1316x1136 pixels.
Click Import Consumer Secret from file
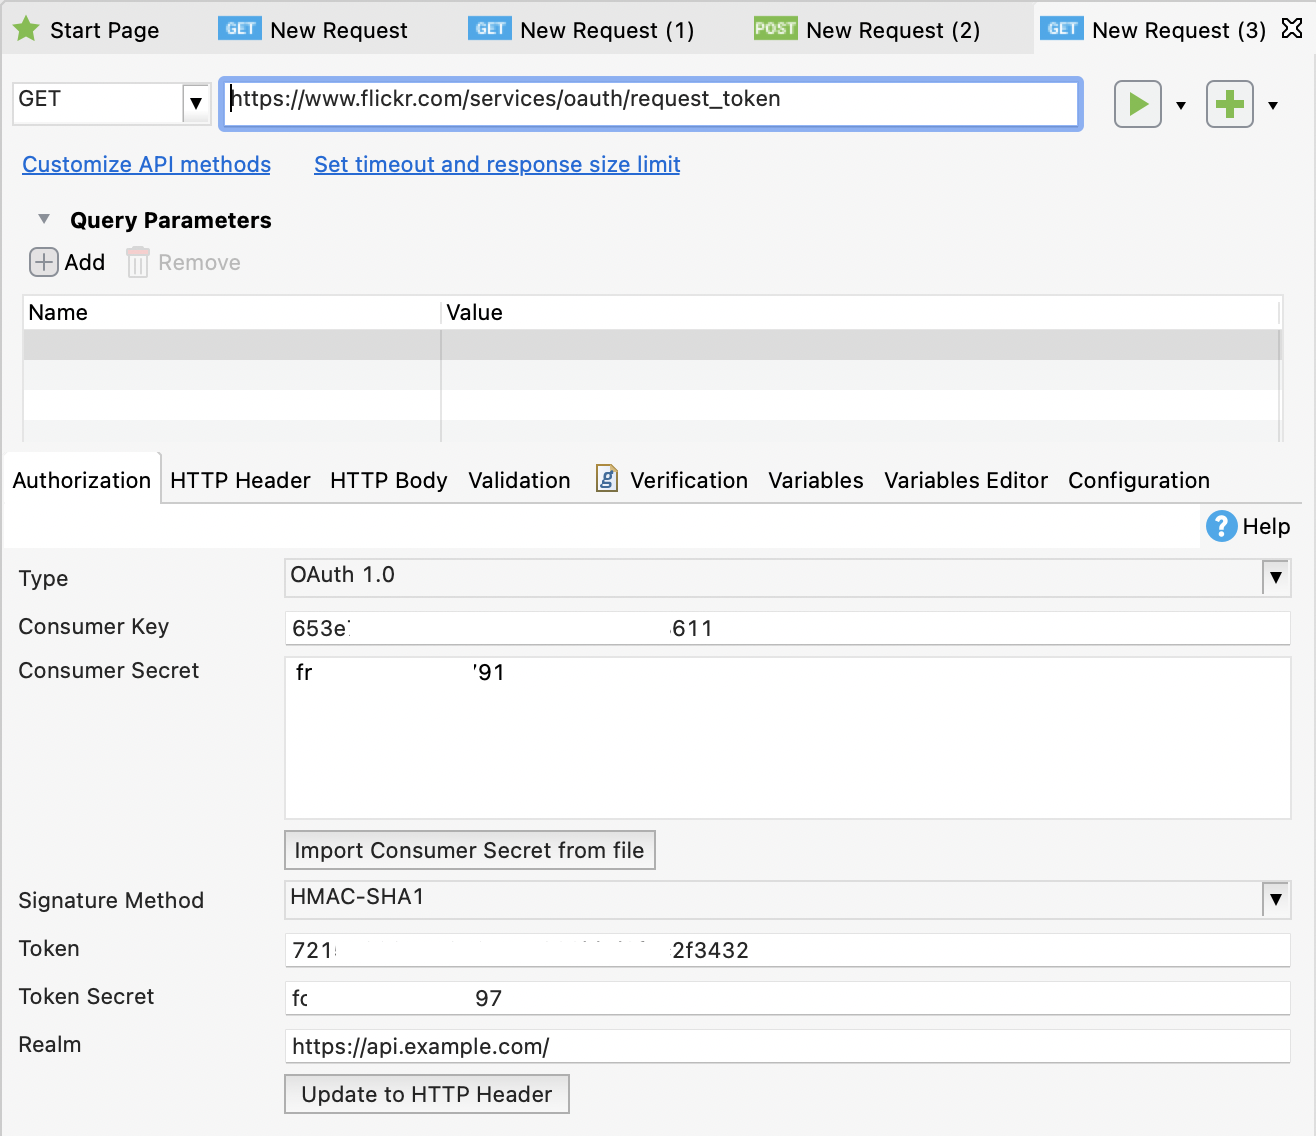pyautogui.click(x=469, y=850)
